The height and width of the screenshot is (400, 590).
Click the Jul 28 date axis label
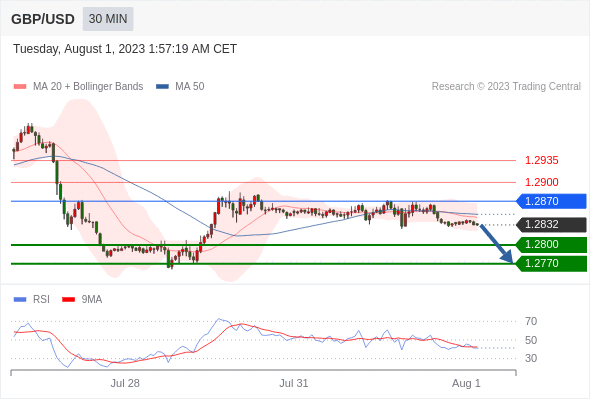(x=125, y=383)
